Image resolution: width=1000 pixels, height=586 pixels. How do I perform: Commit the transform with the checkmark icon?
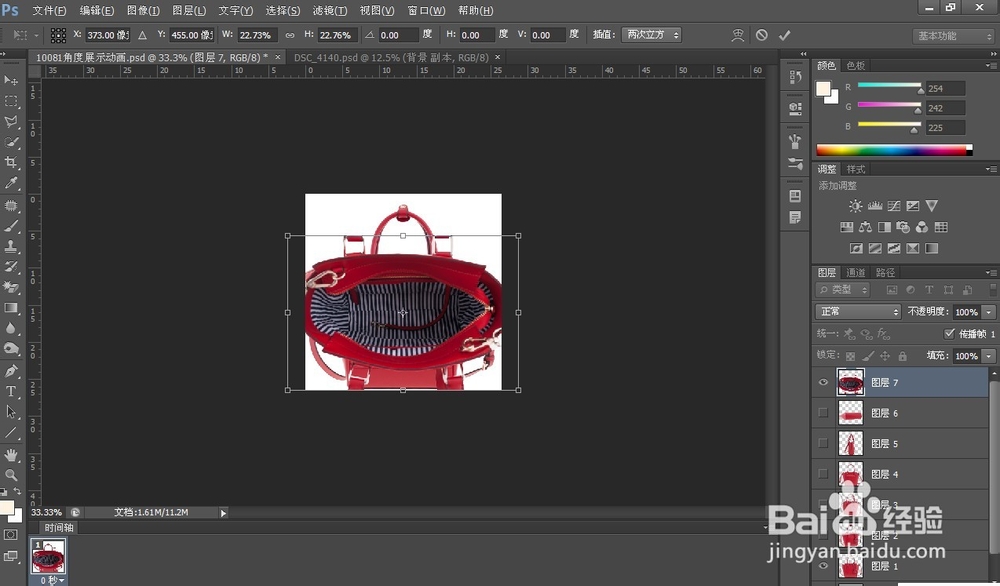[784, 35]
